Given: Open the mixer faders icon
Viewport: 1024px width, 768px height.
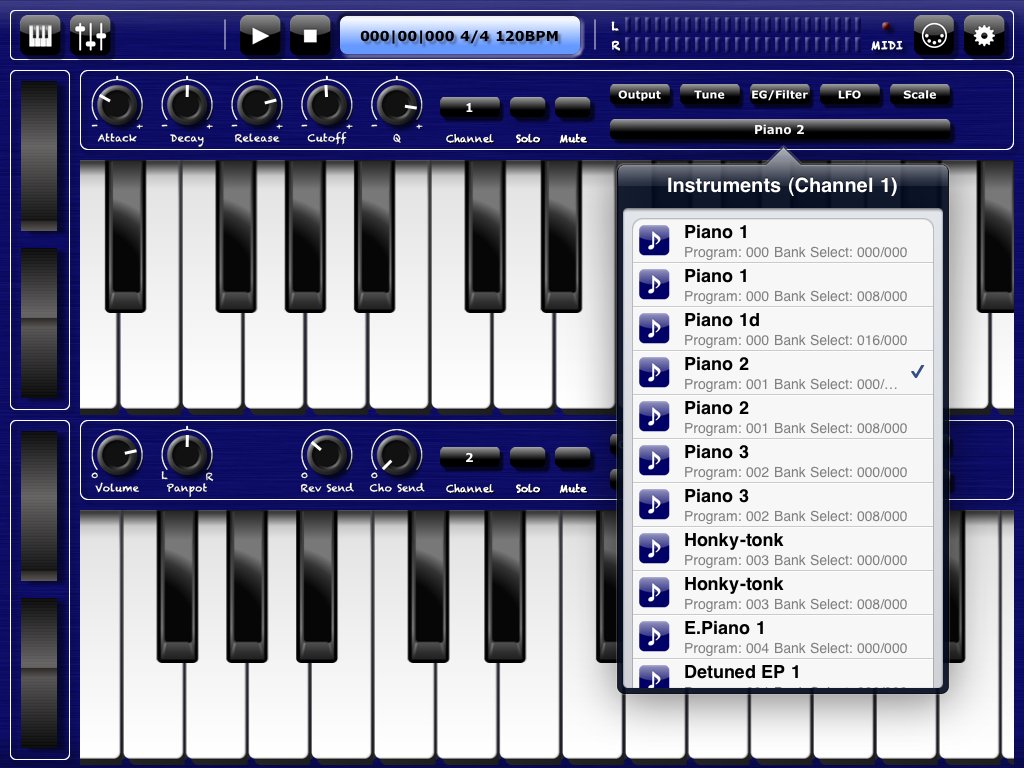Looking at the screenshot, I should (91, 36).
